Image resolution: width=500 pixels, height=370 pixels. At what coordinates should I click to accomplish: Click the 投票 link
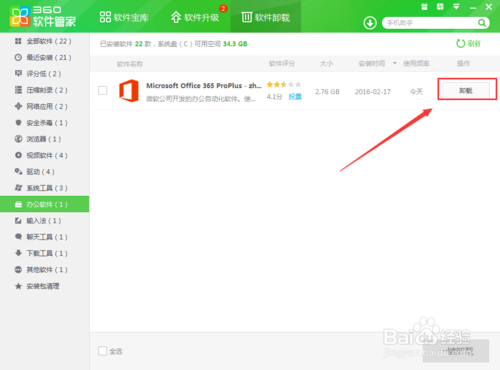pos(295,97)
